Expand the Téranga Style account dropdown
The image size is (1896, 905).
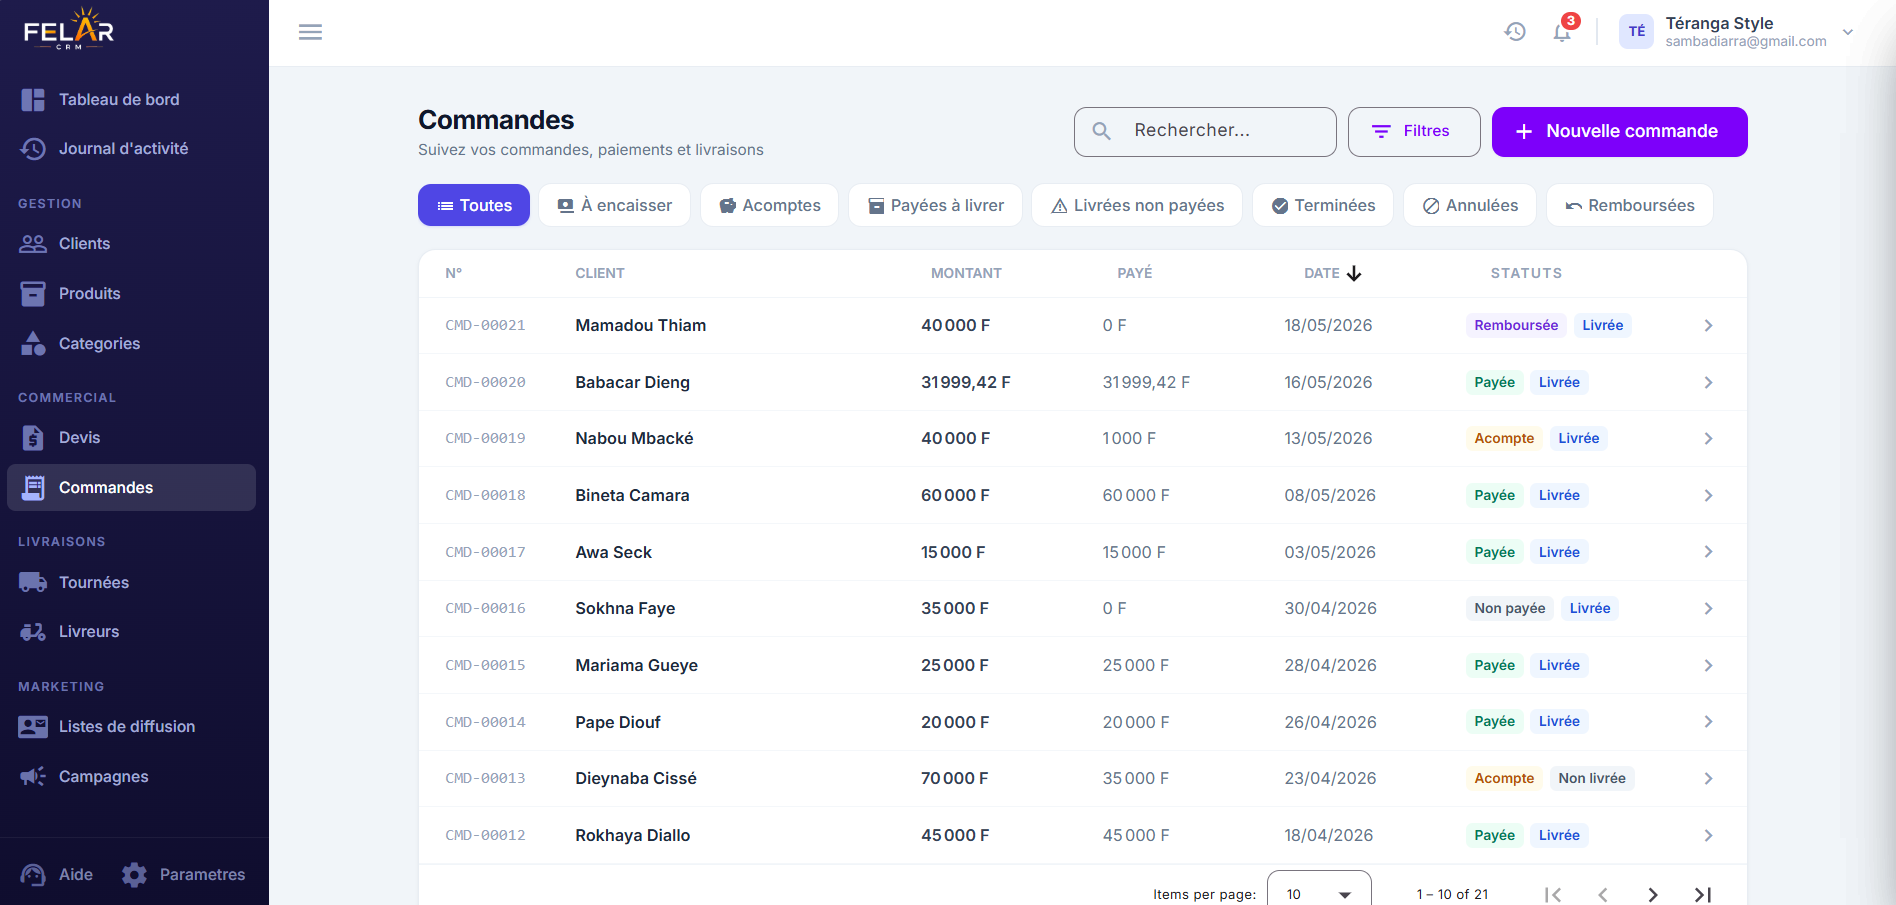[1847, 32]
